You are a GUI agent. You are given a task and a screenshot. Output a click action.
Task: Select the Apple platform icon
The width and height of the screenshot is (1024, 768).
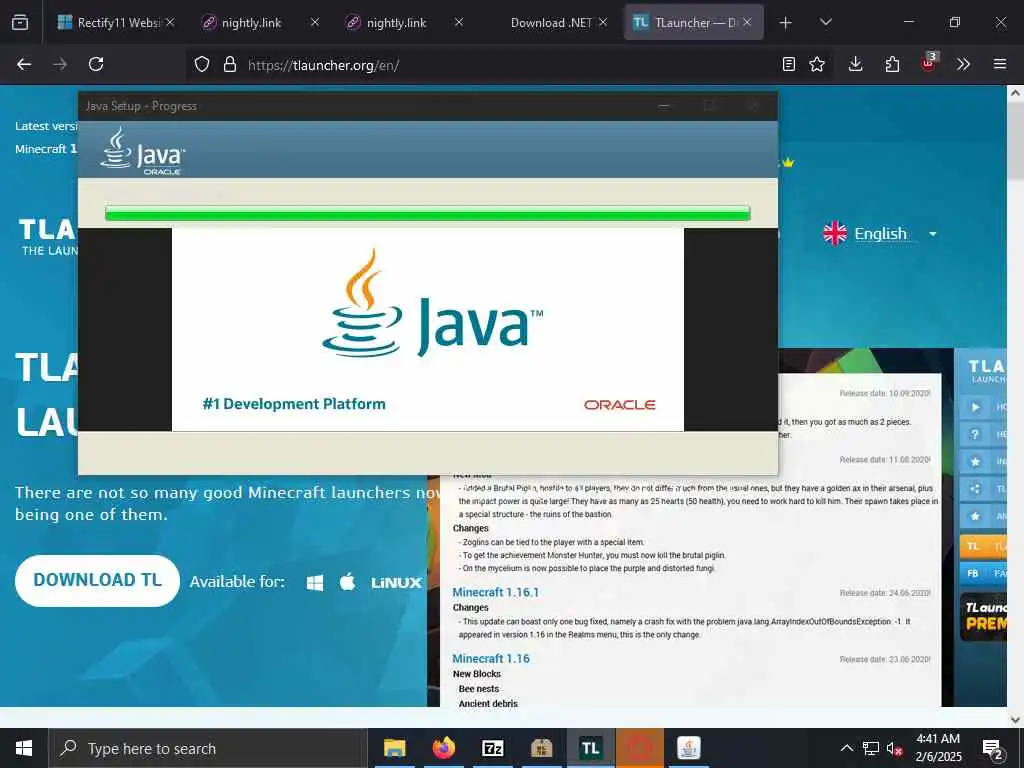(347, 581)
